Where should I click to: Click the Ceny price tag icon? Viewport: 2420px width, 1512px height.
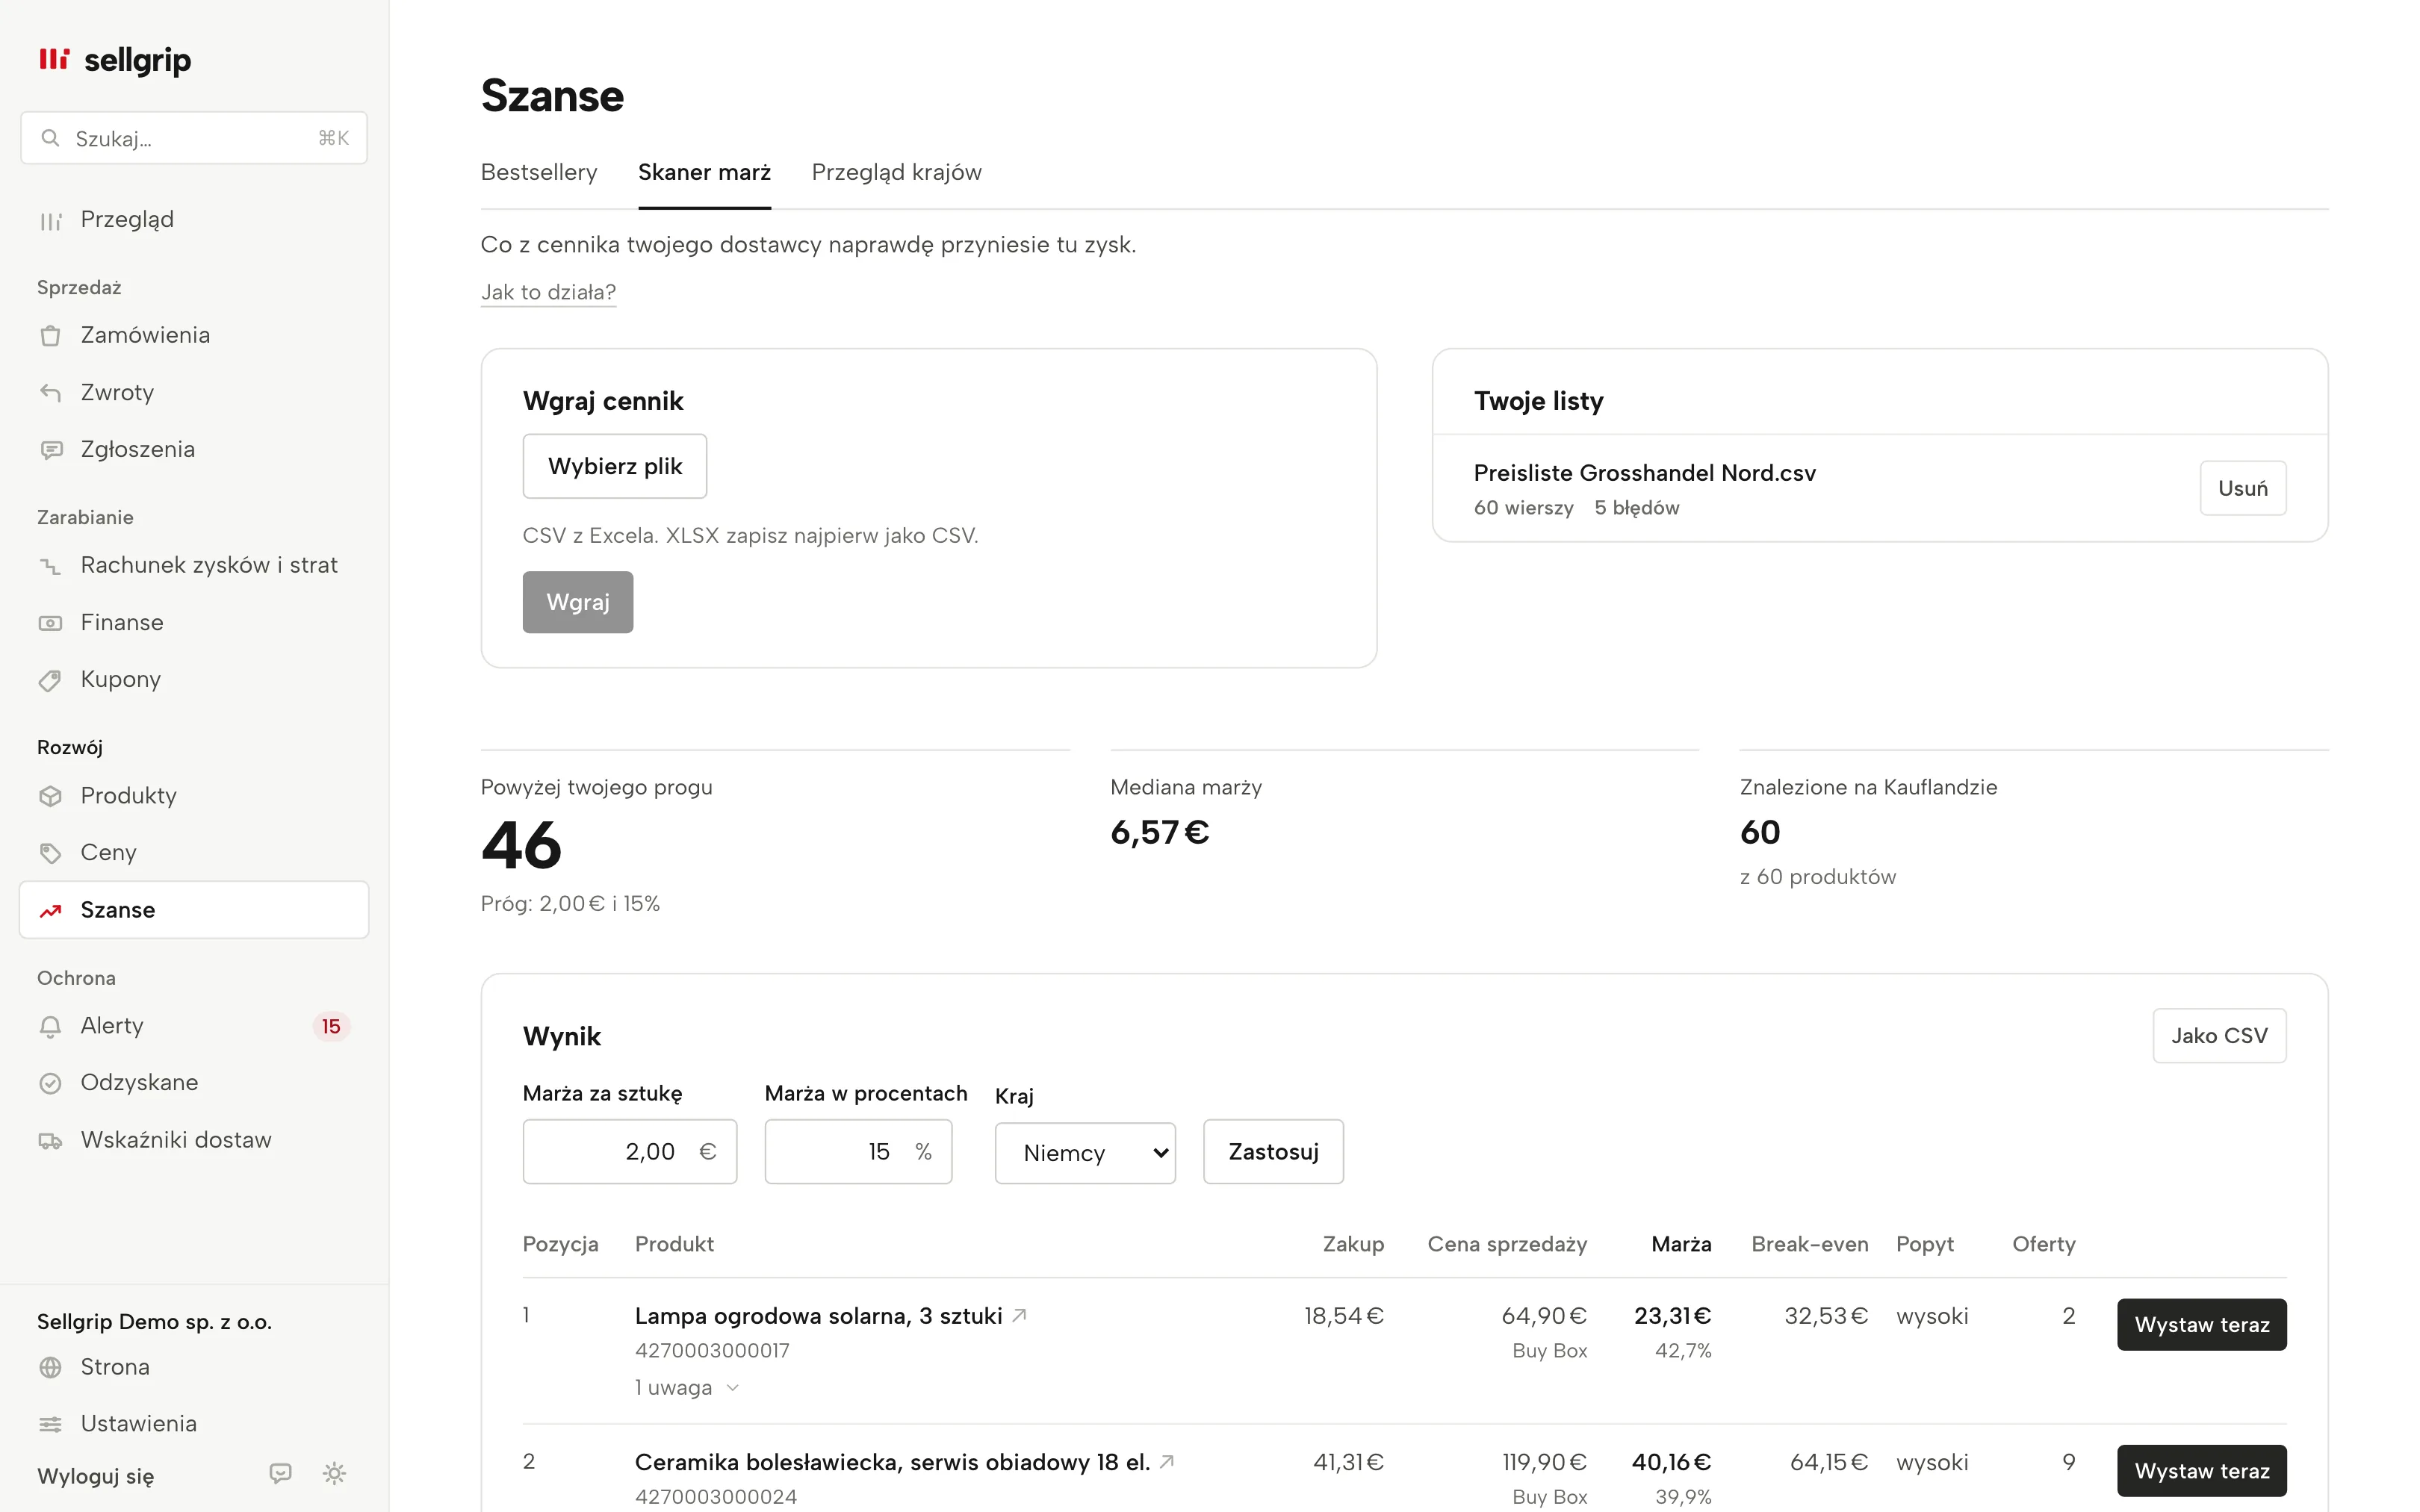click(x=50, y=853)
